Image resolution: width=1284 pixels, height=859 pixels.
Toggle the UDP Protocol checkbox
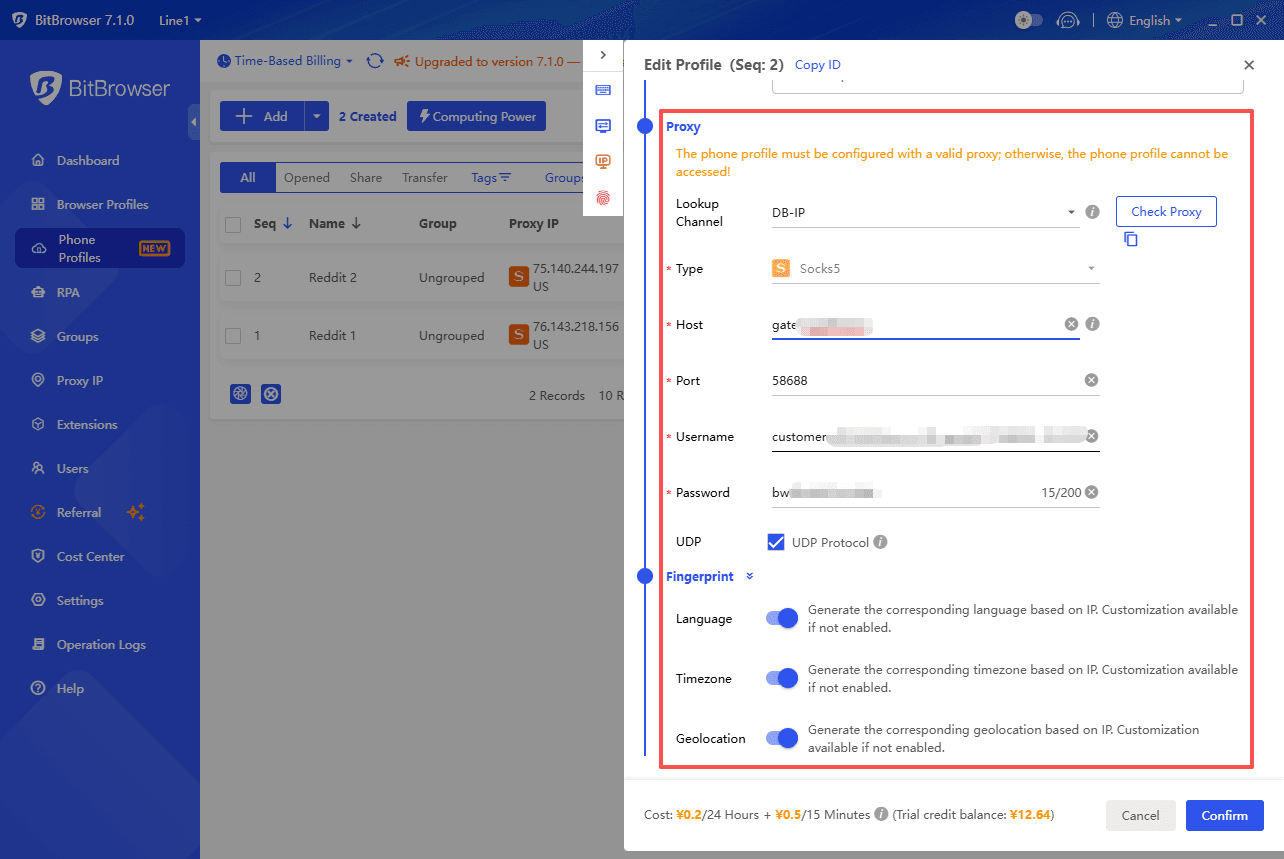(776, 542)
